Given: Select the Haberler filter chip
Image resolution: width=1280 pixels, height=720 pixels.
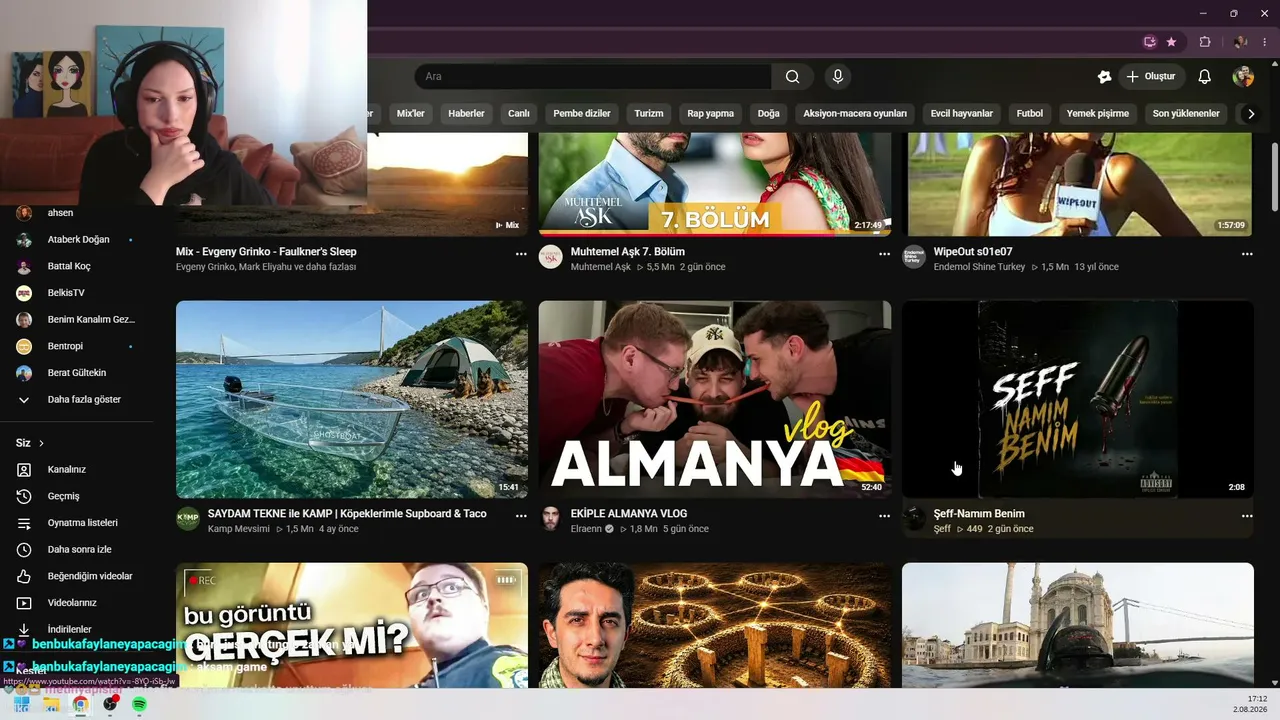Looking at the screenshot, I should pos(466,114).
